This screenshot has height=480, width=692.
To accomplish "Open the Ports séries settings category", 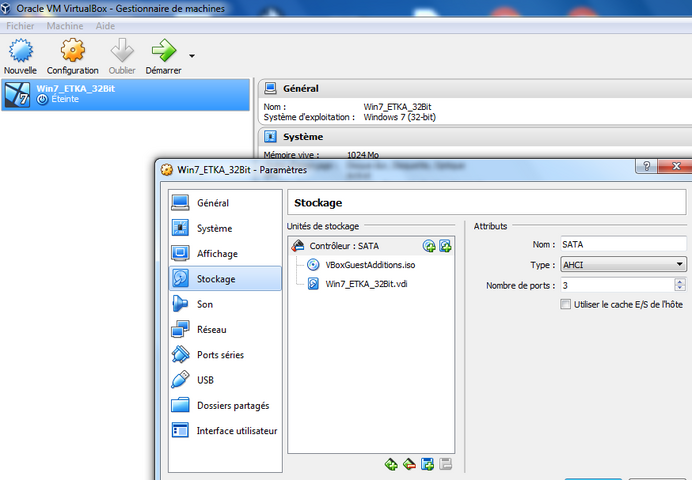I will [225, 355].
